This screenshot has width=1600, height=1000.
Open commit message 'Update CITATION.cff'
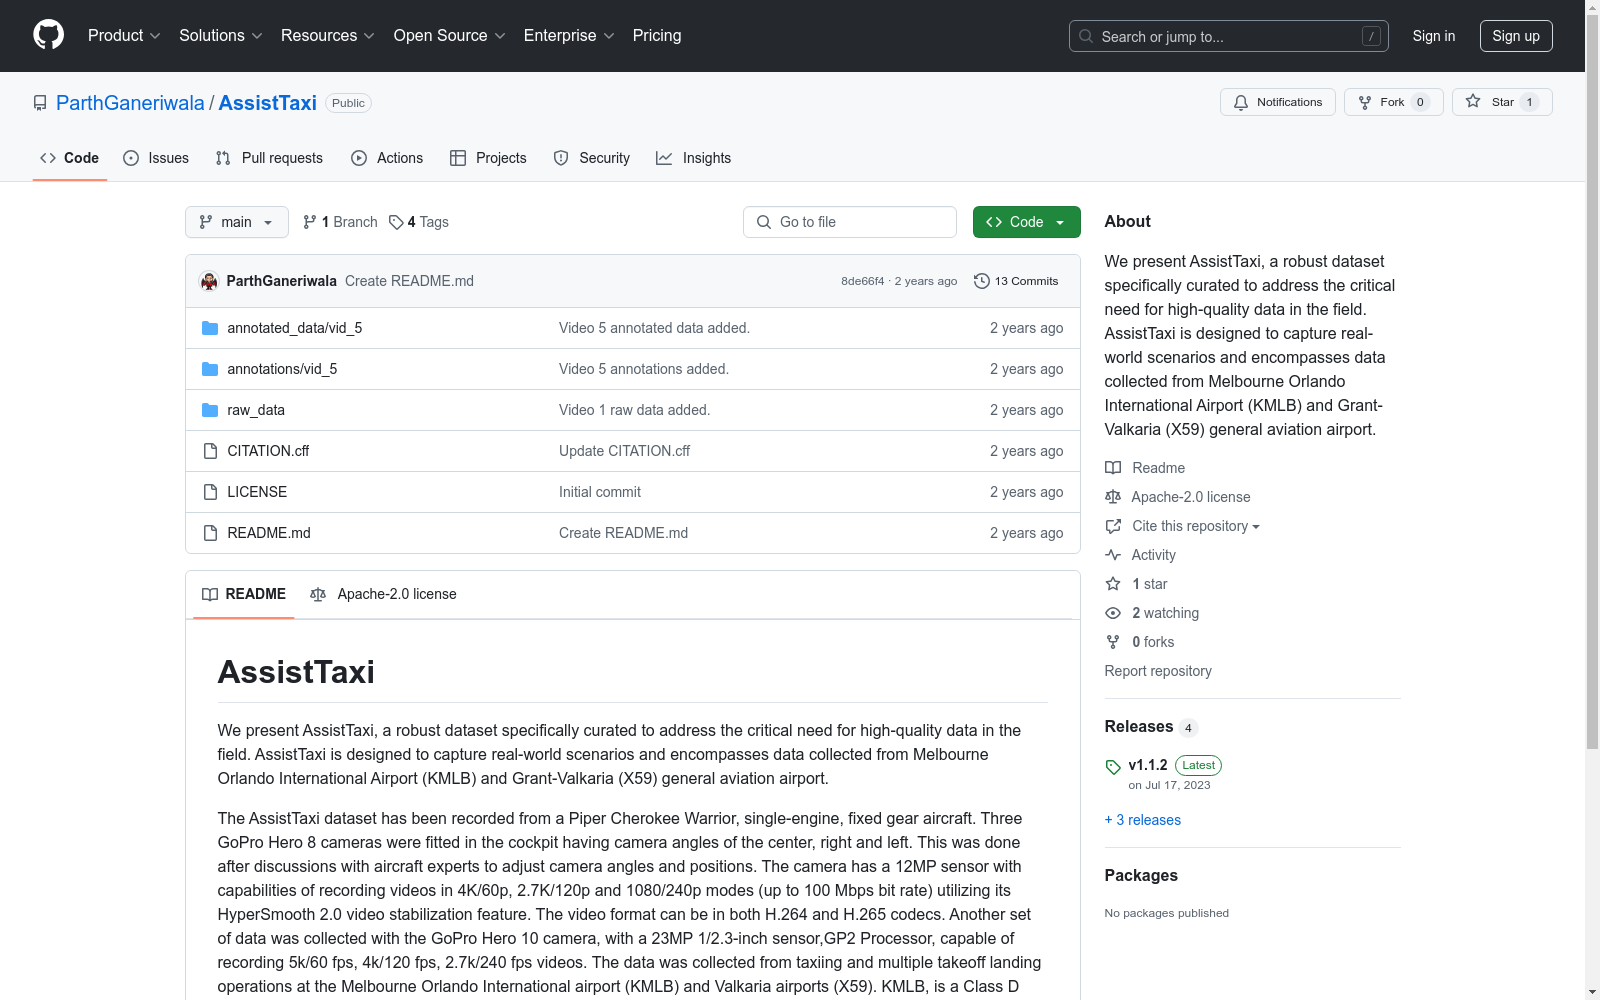point(624,451)
